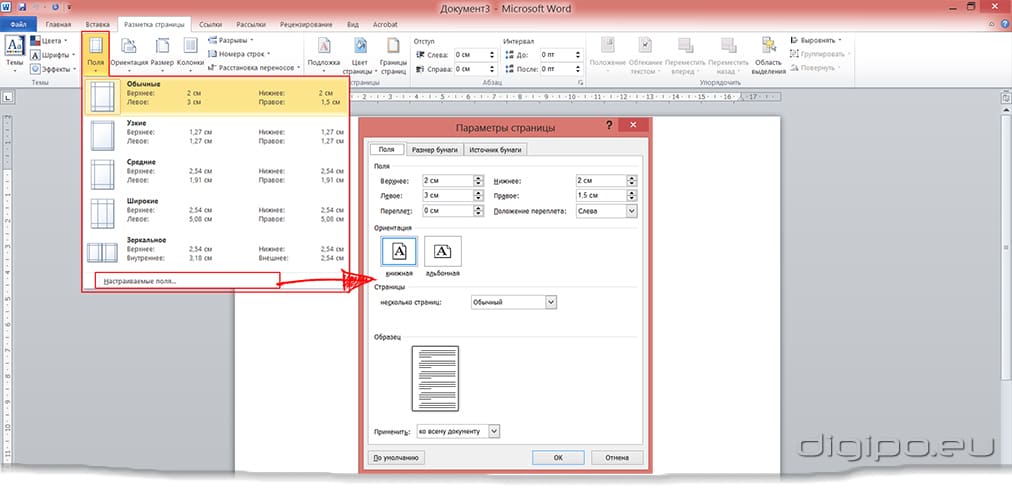The height and width of the screenshot is (494, 1012).
Task: Click the Верхнее margin spinner arrows
Action: 478,181
